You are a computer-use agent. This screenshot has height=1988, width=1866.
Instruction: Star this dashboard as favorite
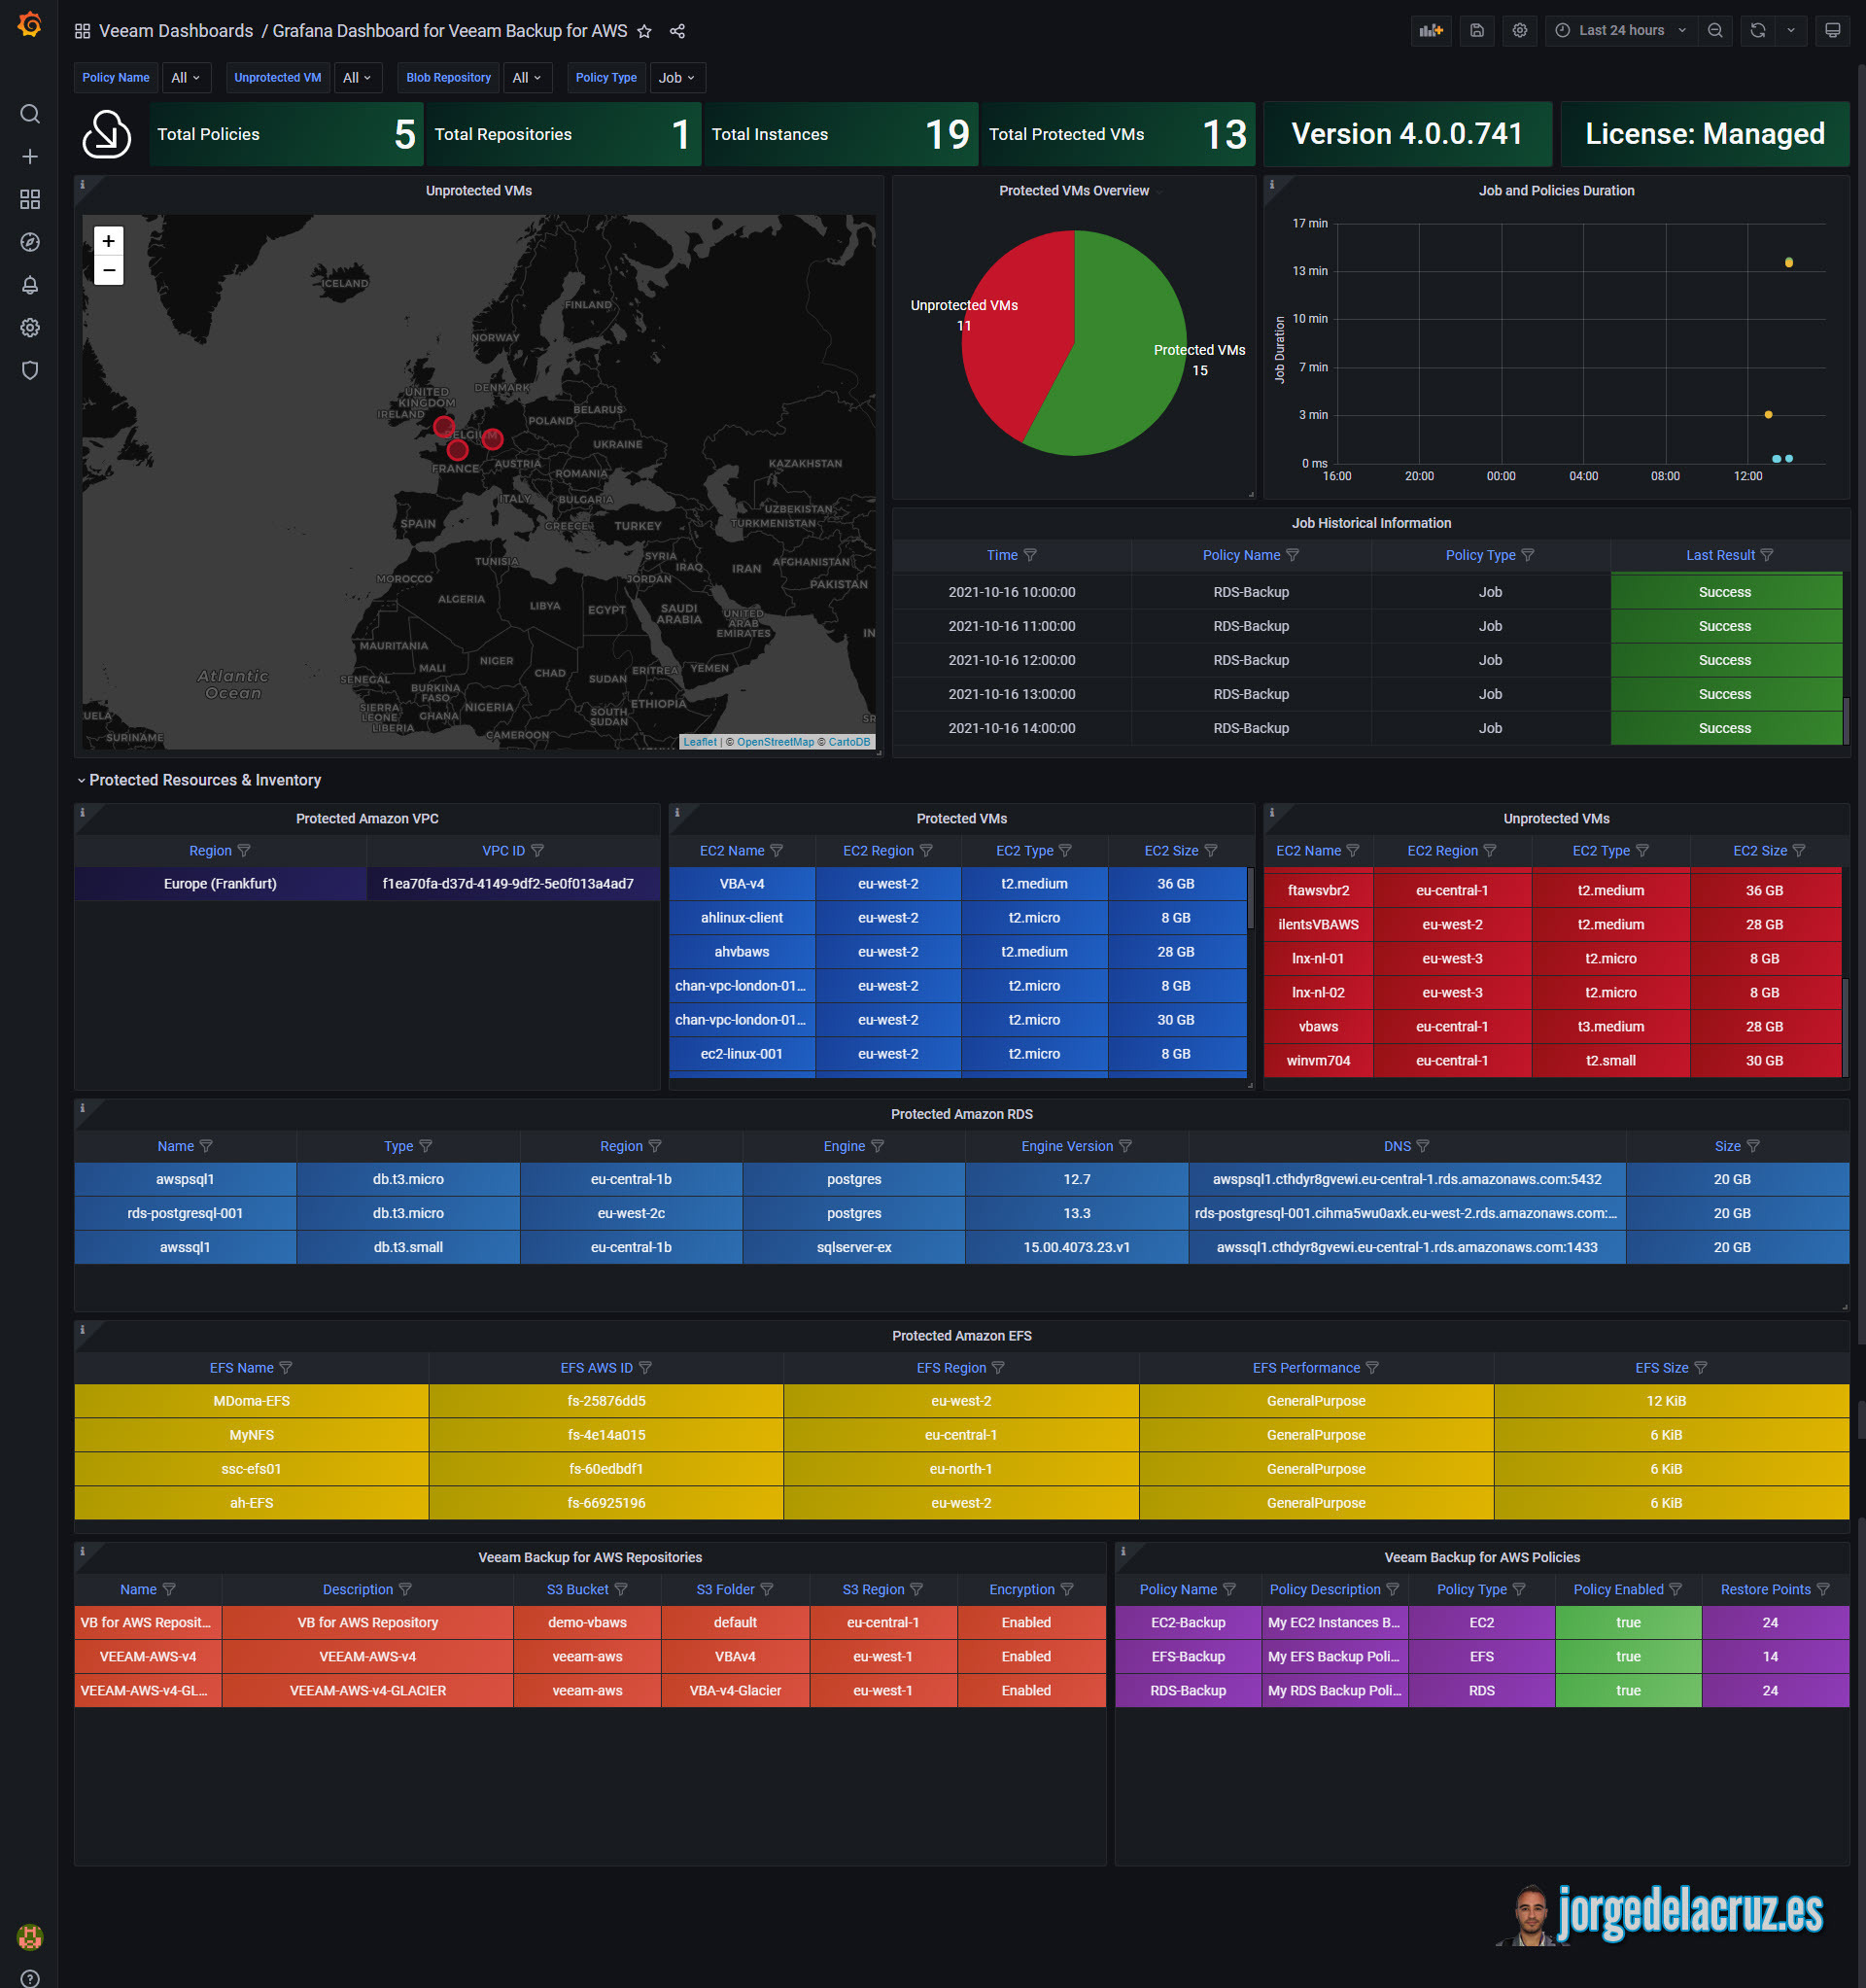(644, 31)
